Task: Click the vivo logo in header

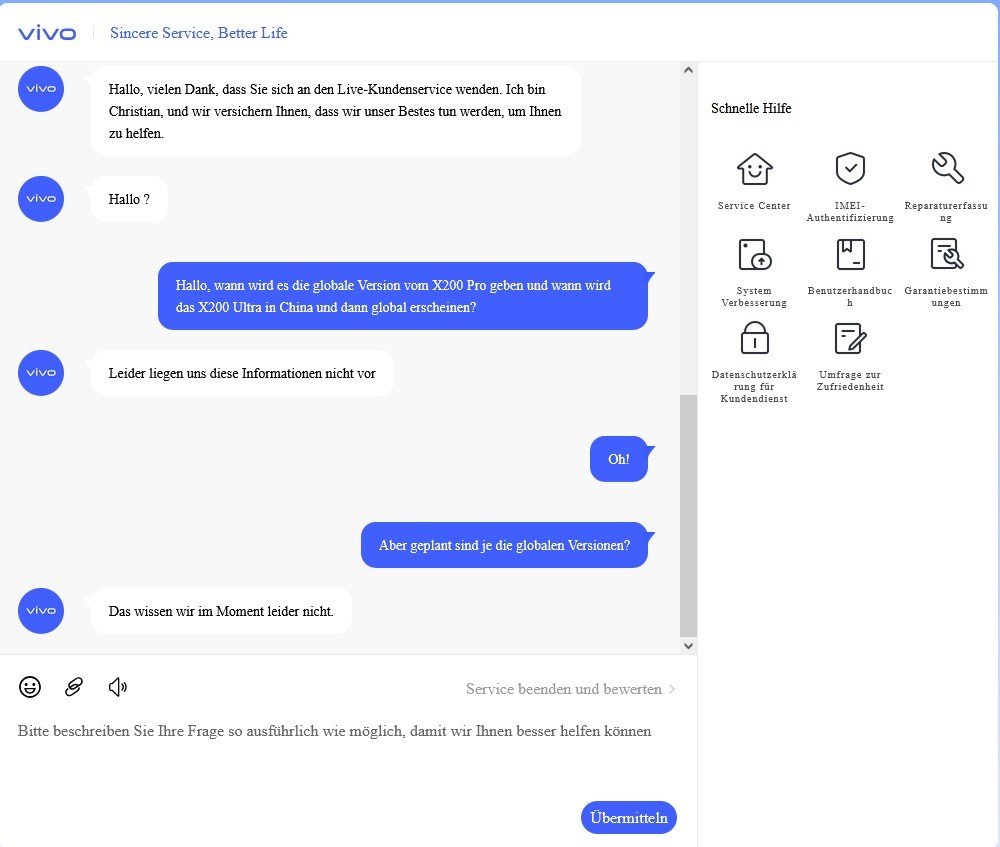Action: pyautogui.click(x=47, y=33)
